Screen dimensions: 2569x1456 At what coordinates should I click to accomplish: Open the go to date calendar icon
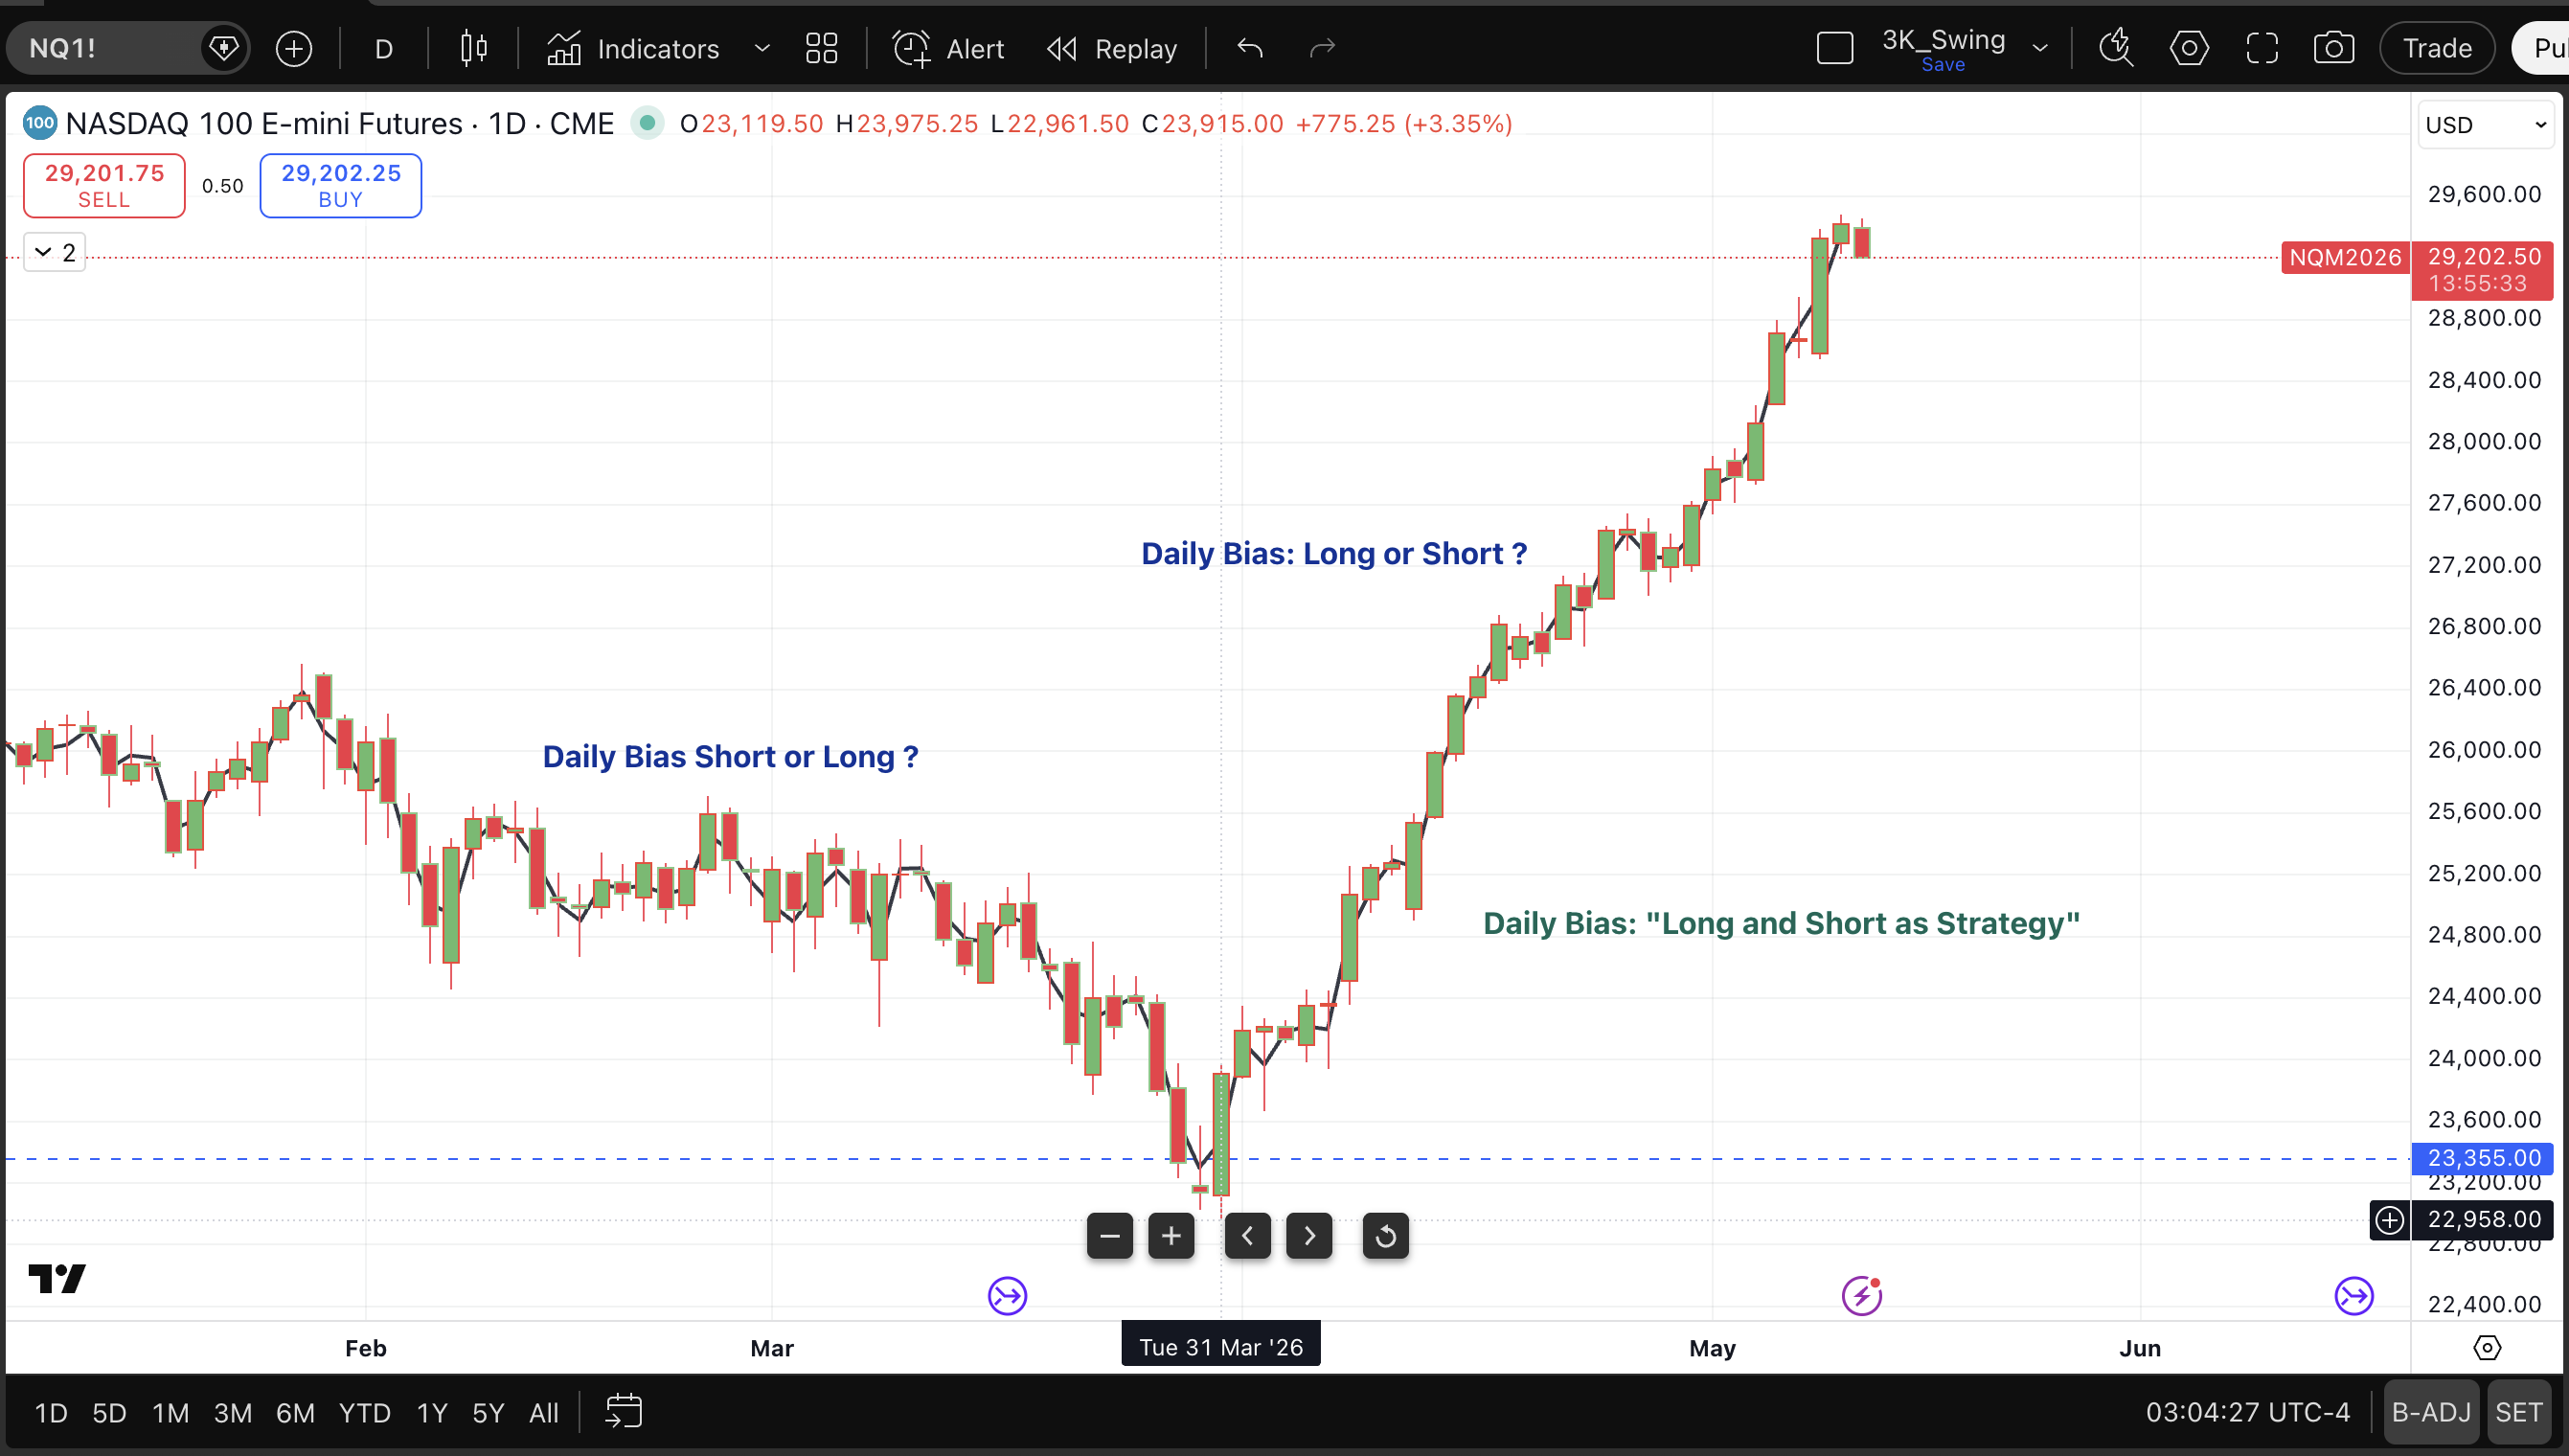[x=624, y=1412]
